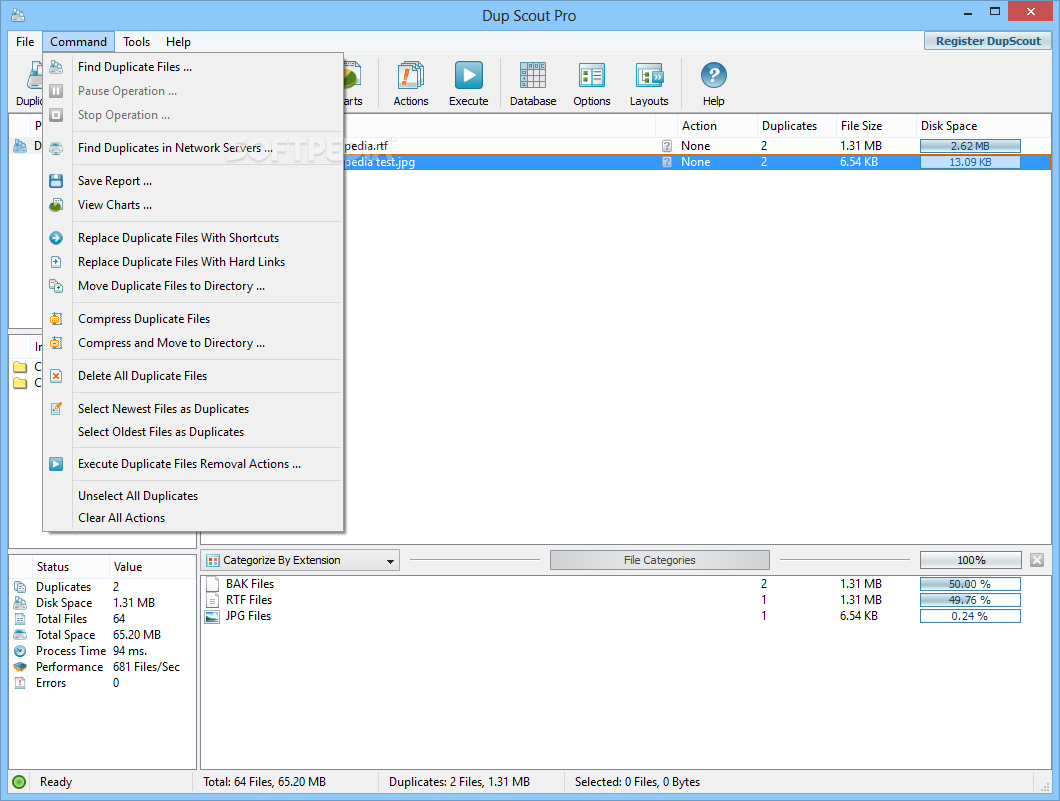Click the Compress and Move to Directory icon
The image size is (1060, 801).
coord(56,343)
